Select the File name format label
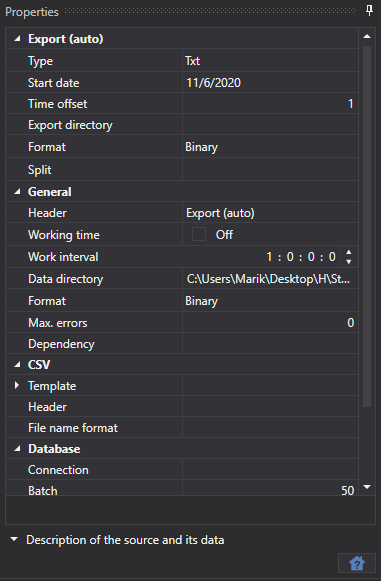 click(73, 428)
